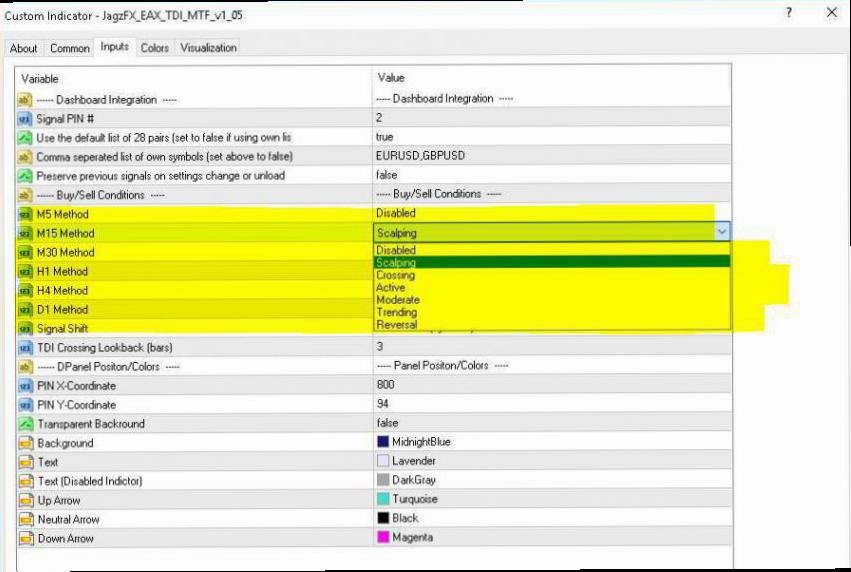This screenshot has height=572, width=851.
Task: Collapse the M15 Method dropdown arrow
Action: pyautogui.click(x=722, y=232)
